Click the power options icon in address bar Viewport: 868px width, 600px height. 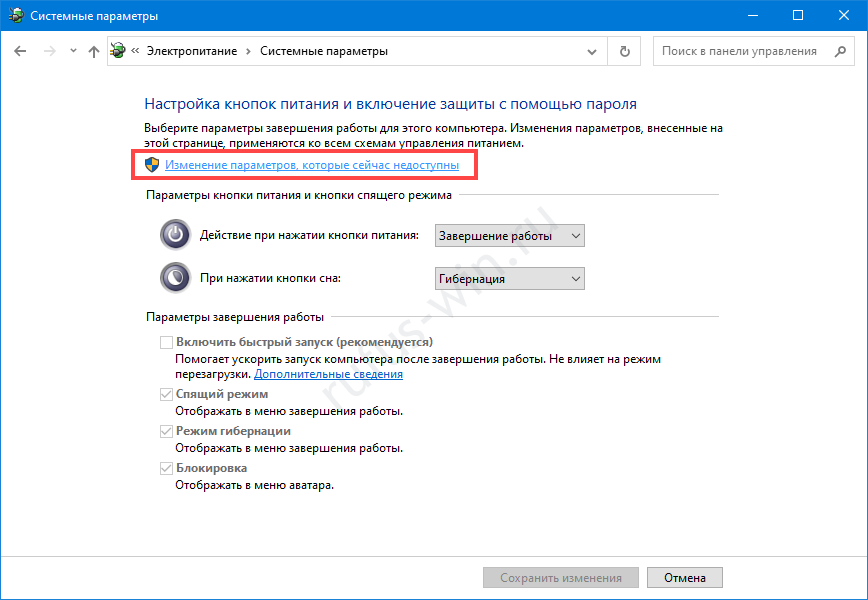click(x=117, y=51)
